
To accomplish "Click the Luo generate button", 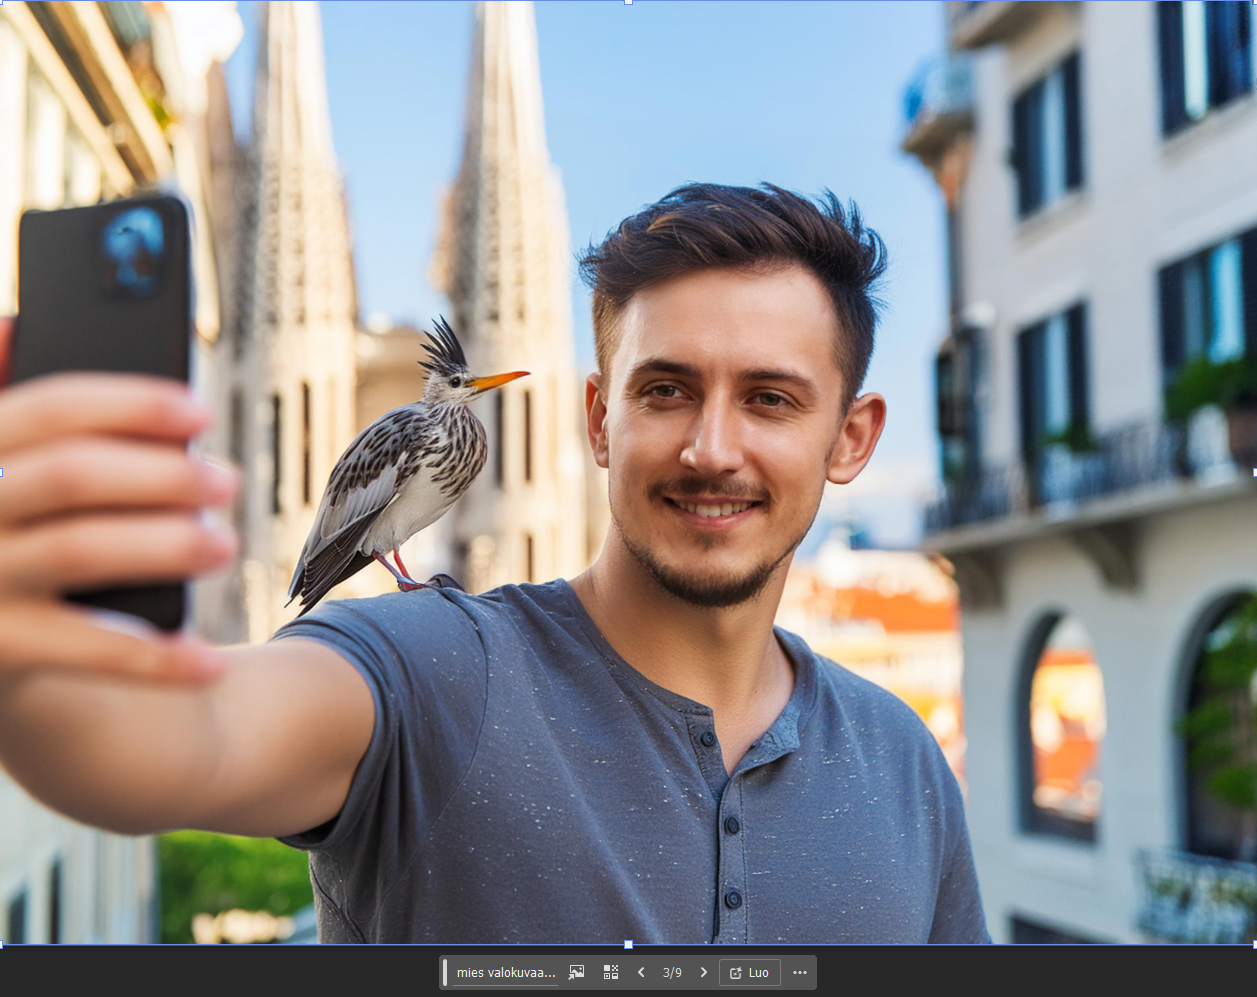I will click(x=749, y=972).
